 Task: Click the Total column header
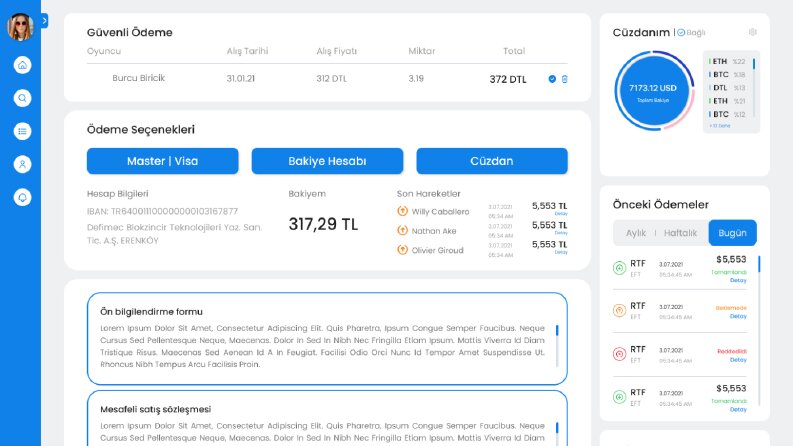tap(514, 51)
